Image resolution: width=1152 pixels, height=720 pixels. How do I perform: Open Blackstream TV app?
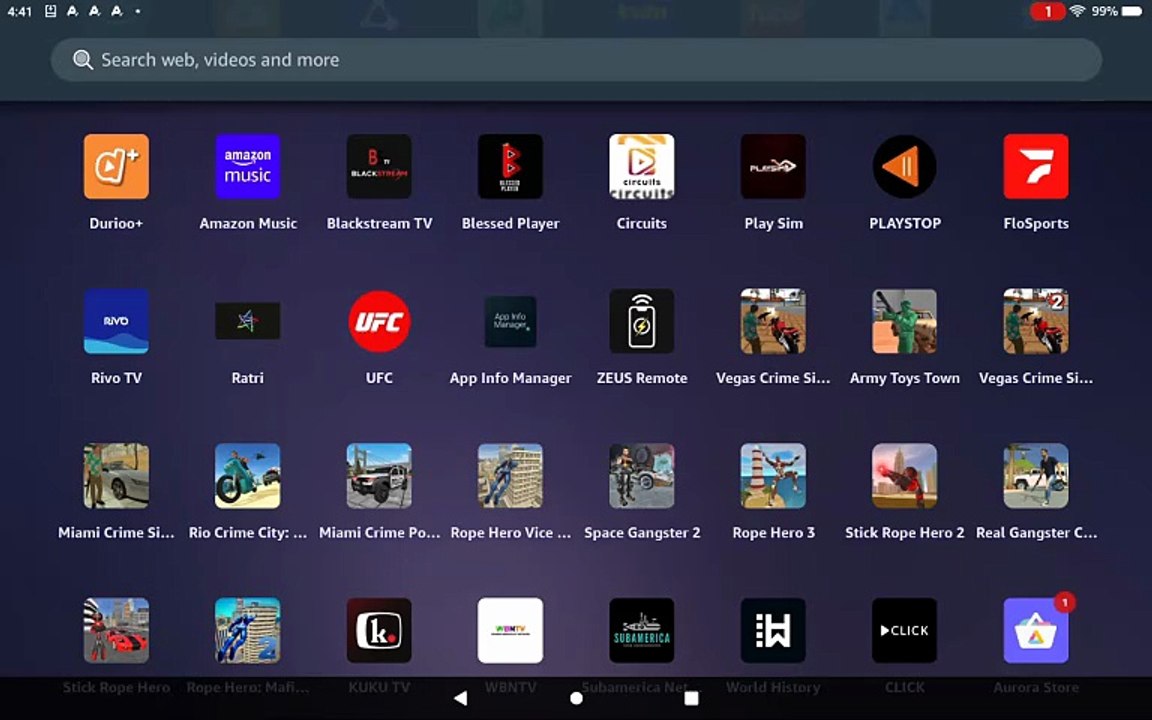[379, 167]
